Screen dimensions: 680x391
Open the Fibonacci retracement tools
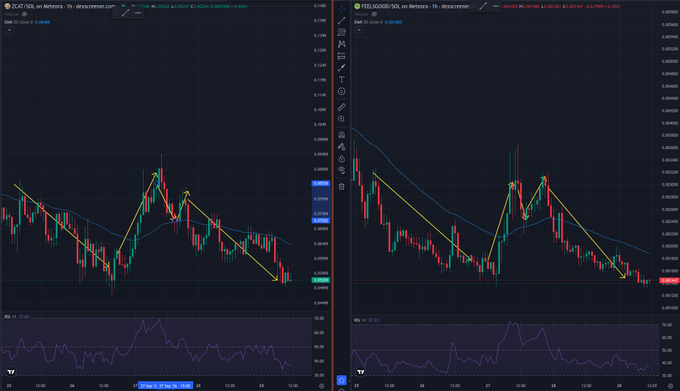[x=342, y=32]
